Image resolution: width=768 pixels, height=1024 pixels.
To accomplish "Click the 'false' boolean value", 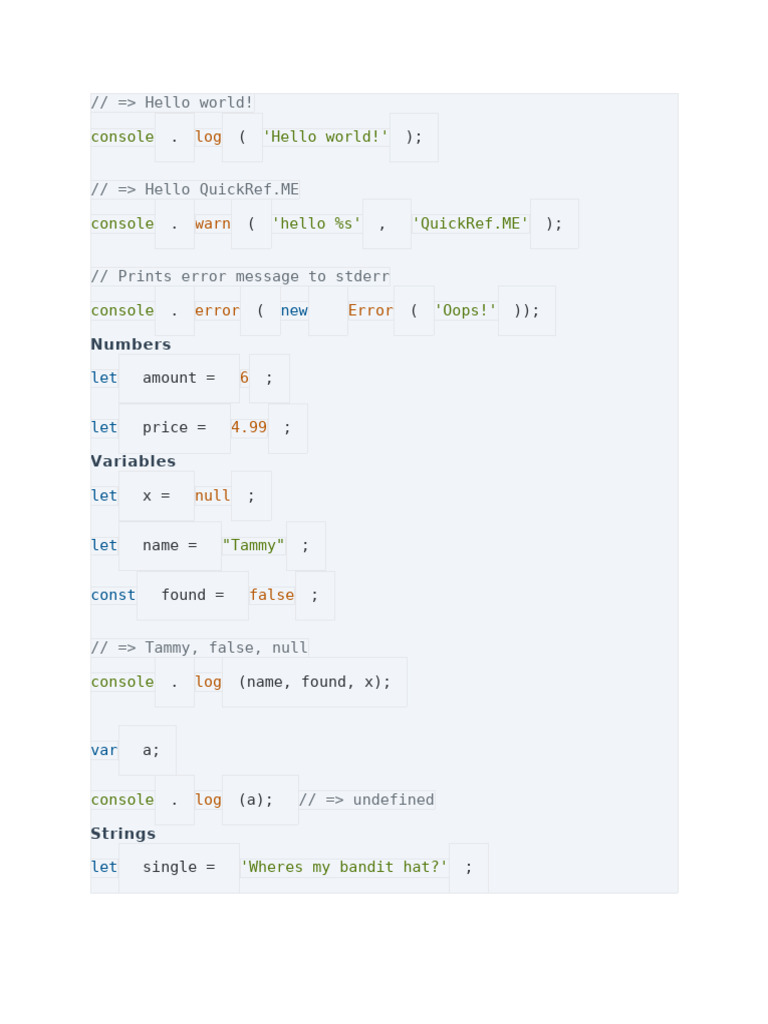I will (271, 596).
